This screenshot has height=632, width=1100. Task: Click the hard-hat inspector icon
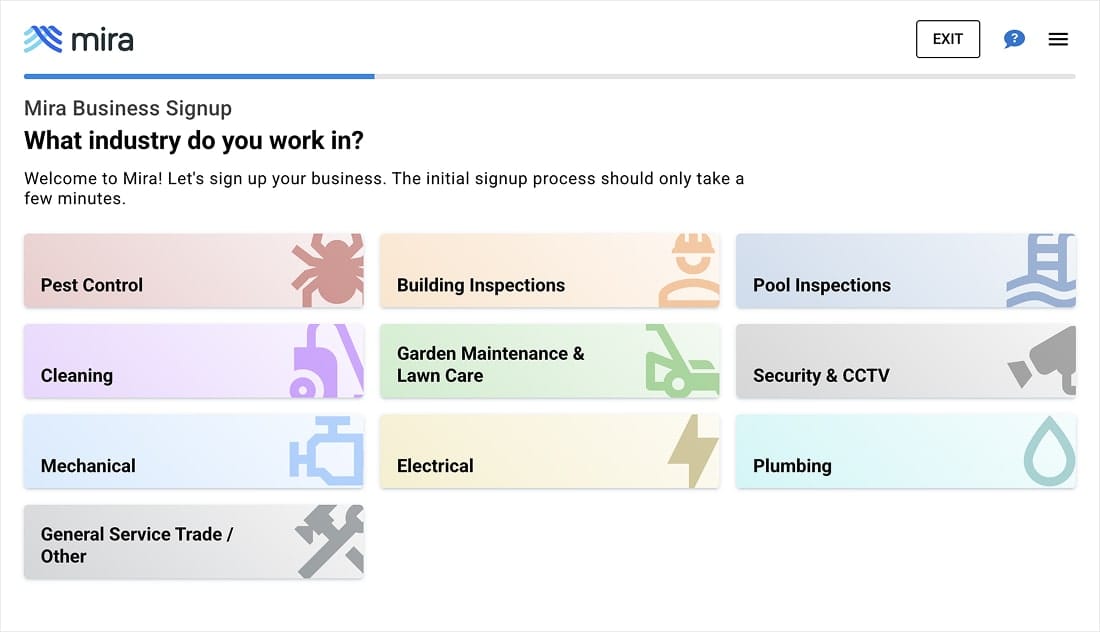(x=689, y=270)
